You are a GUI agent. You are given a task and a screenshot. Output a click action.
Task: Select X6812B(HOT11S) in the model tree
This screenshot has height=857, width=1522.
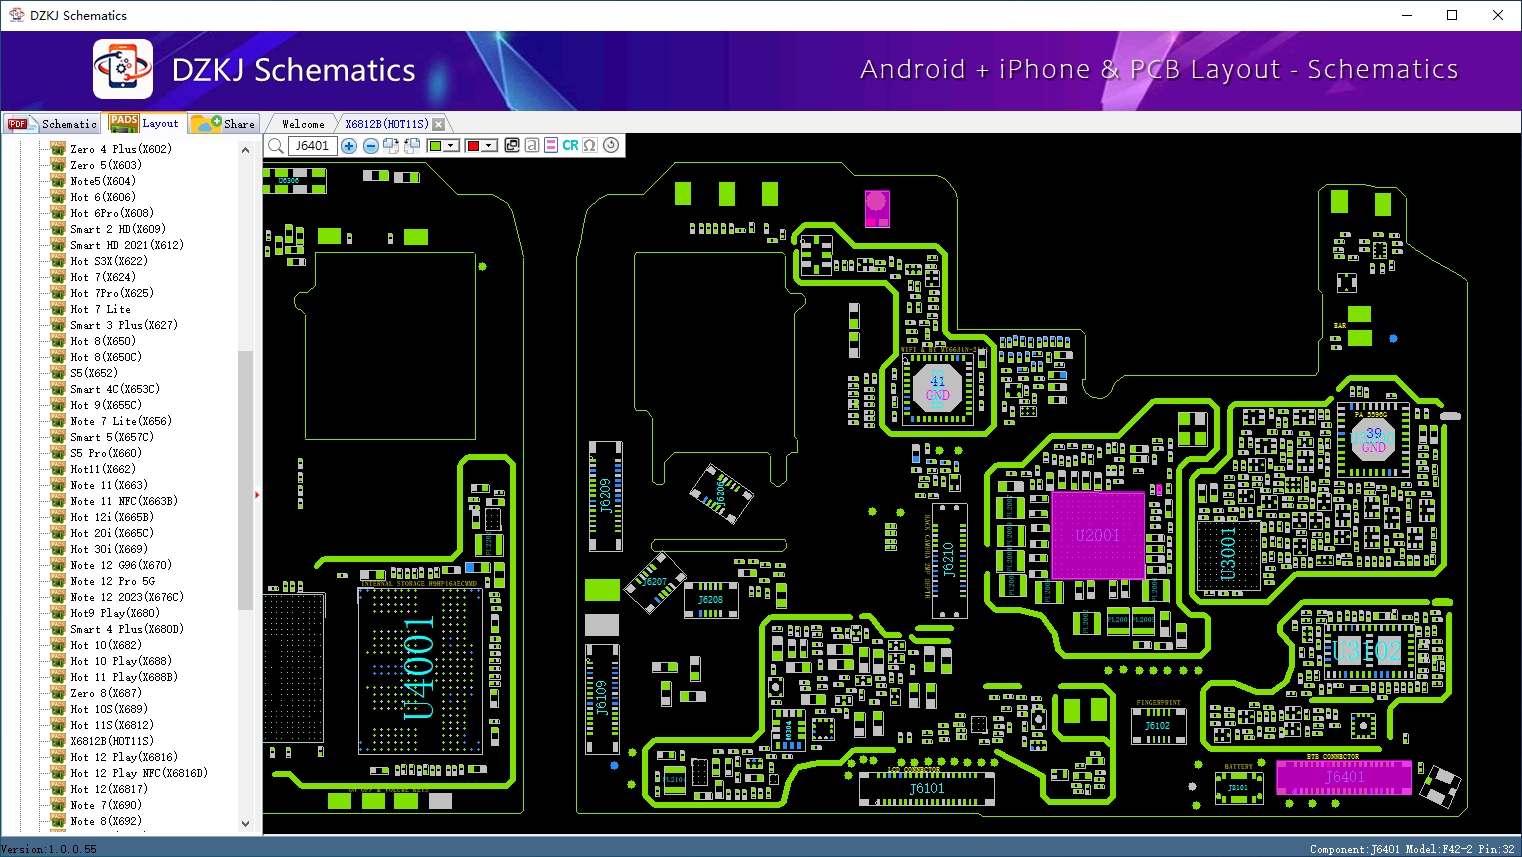pos(112,741)
